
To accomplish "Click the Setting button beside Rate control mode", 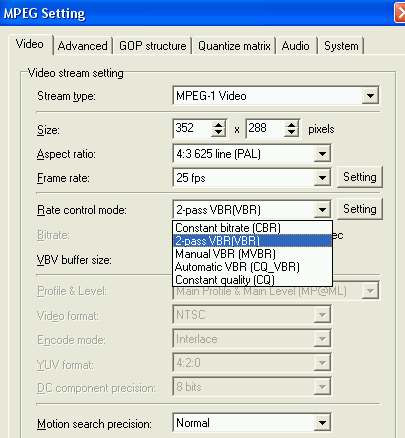I will pos(360,209).
